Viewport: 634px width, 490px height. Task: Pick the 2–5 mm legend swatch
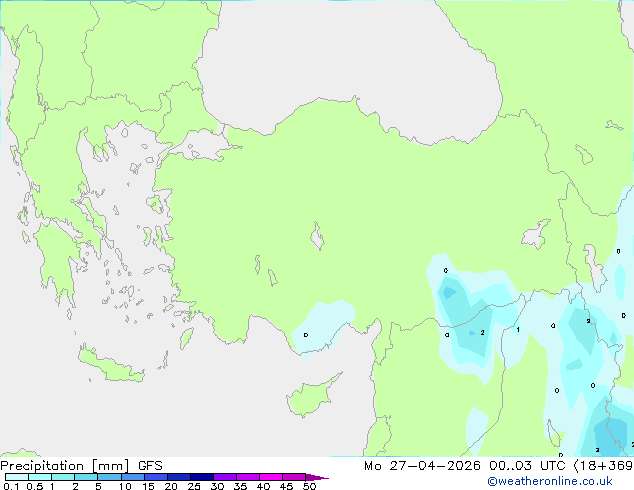coord(86,477)
